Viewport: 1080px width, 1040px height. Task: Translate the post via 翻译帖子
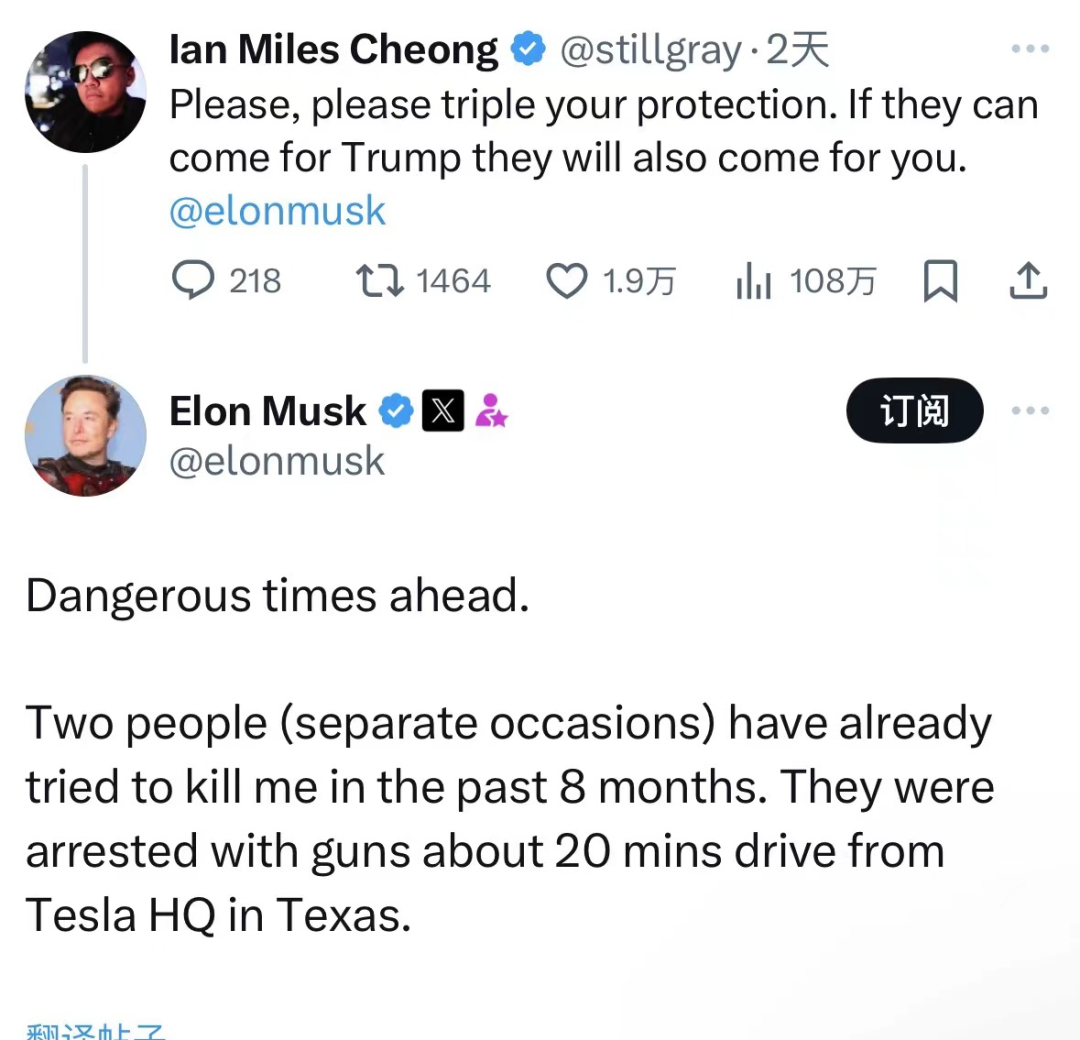pyautogui.click(x=95, y=1032)
